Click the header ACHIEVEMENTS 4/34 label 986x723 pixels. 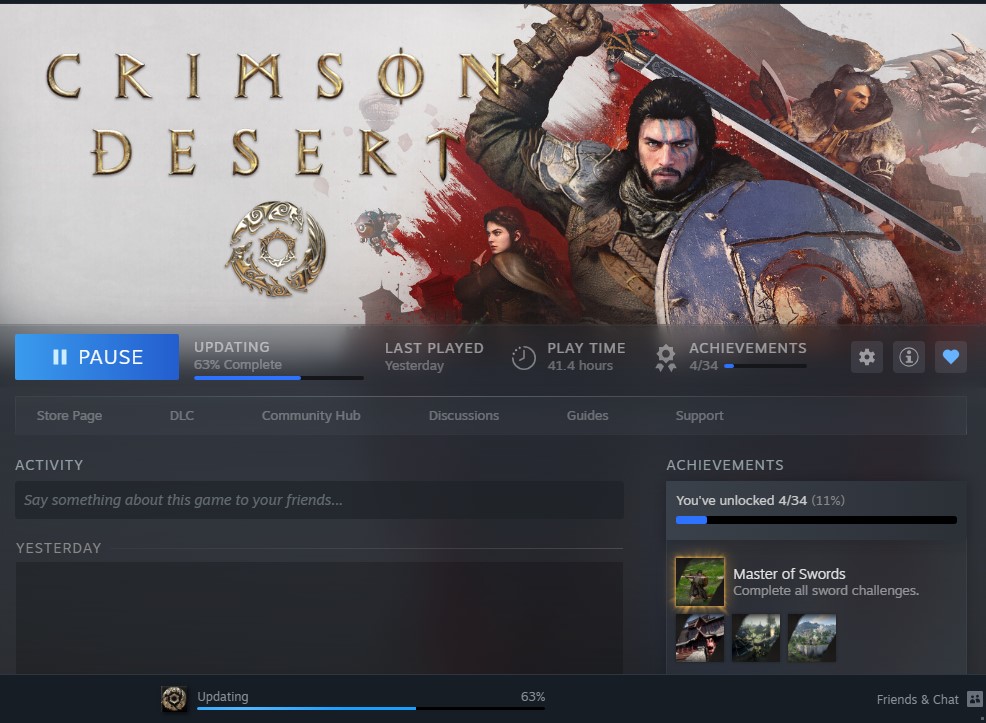748,356
